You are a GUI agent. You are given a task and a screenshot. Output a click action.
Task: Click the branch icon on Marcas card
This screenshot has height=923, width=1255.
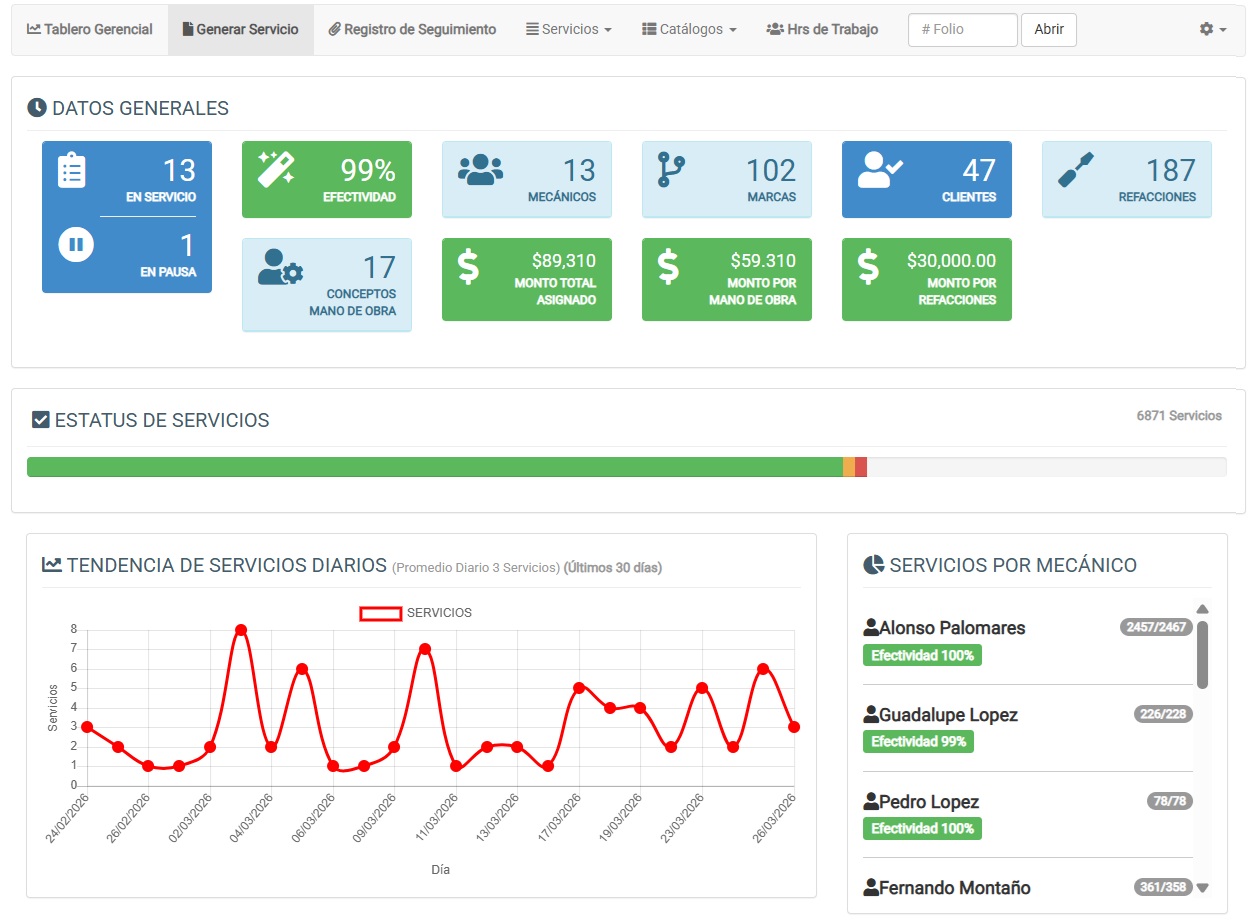click(669, 170)
